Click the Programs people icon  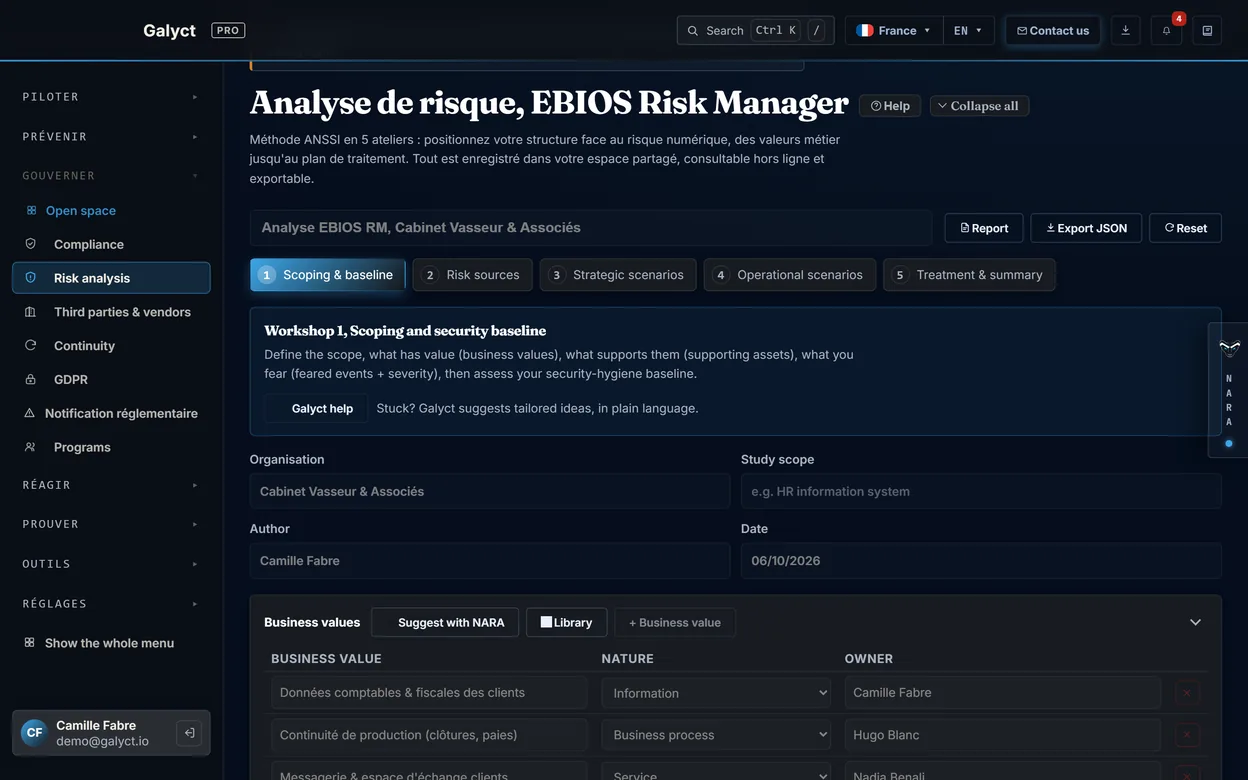(x=31, y=447)
